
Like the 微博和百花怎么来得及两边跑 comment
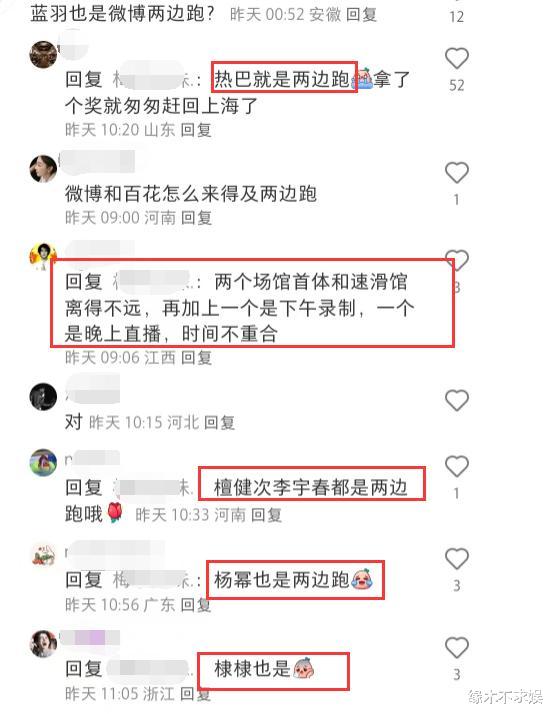pyautogui.click(x=457, y=173)
